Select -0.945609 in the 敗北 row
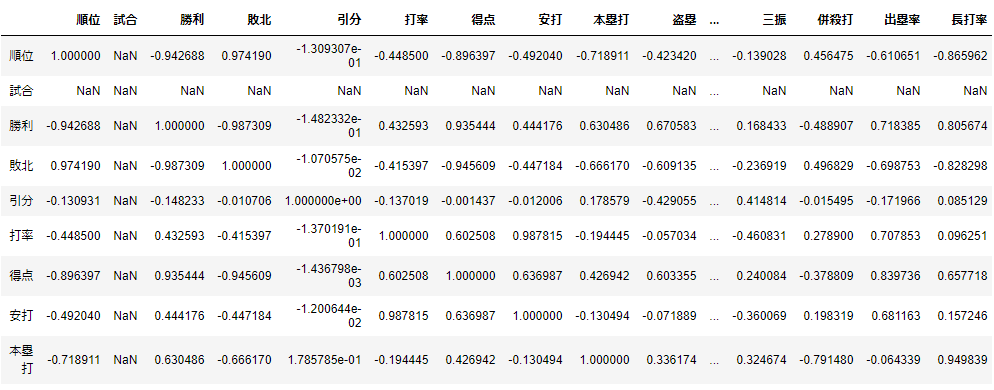The image size is (994, 390). point(468,166)
